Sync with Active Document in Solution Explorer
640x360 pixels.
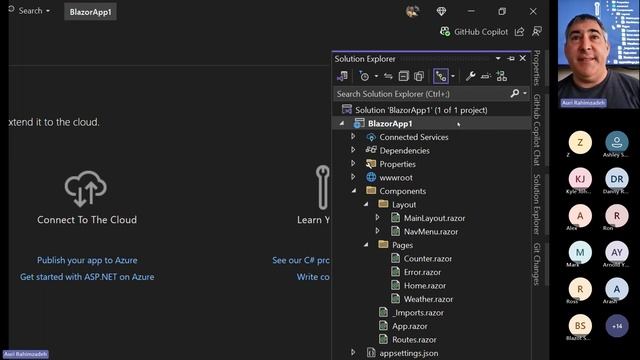click(388, 76)
